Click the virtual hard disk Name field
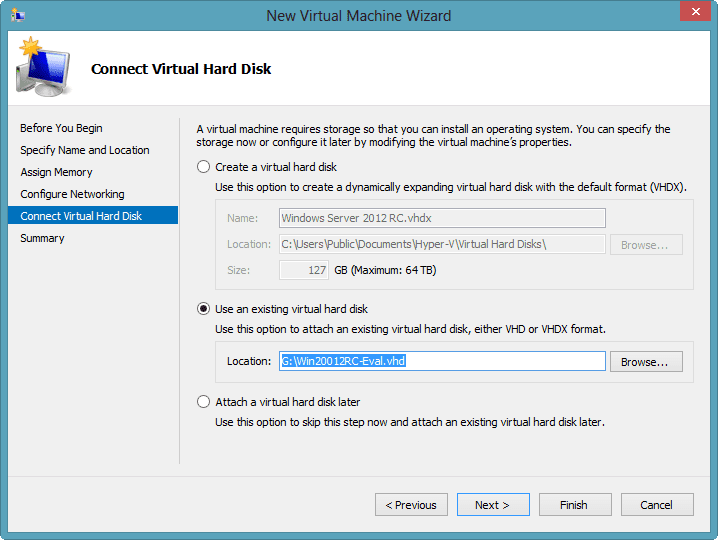 click(x=442, y=218)
